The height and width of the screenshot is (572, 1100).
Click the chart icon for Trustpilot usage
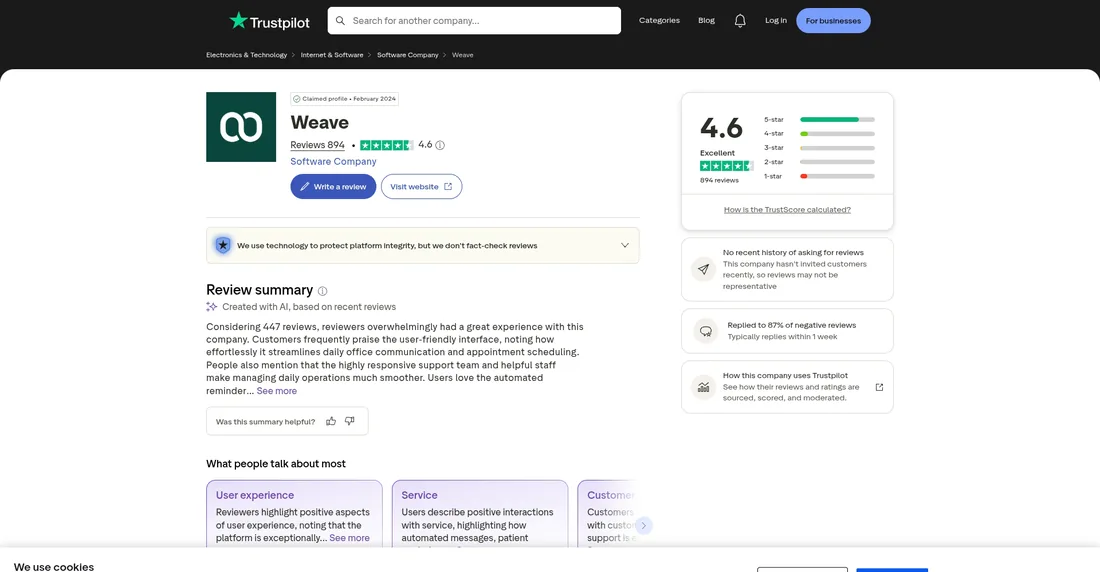click(703, 387)
